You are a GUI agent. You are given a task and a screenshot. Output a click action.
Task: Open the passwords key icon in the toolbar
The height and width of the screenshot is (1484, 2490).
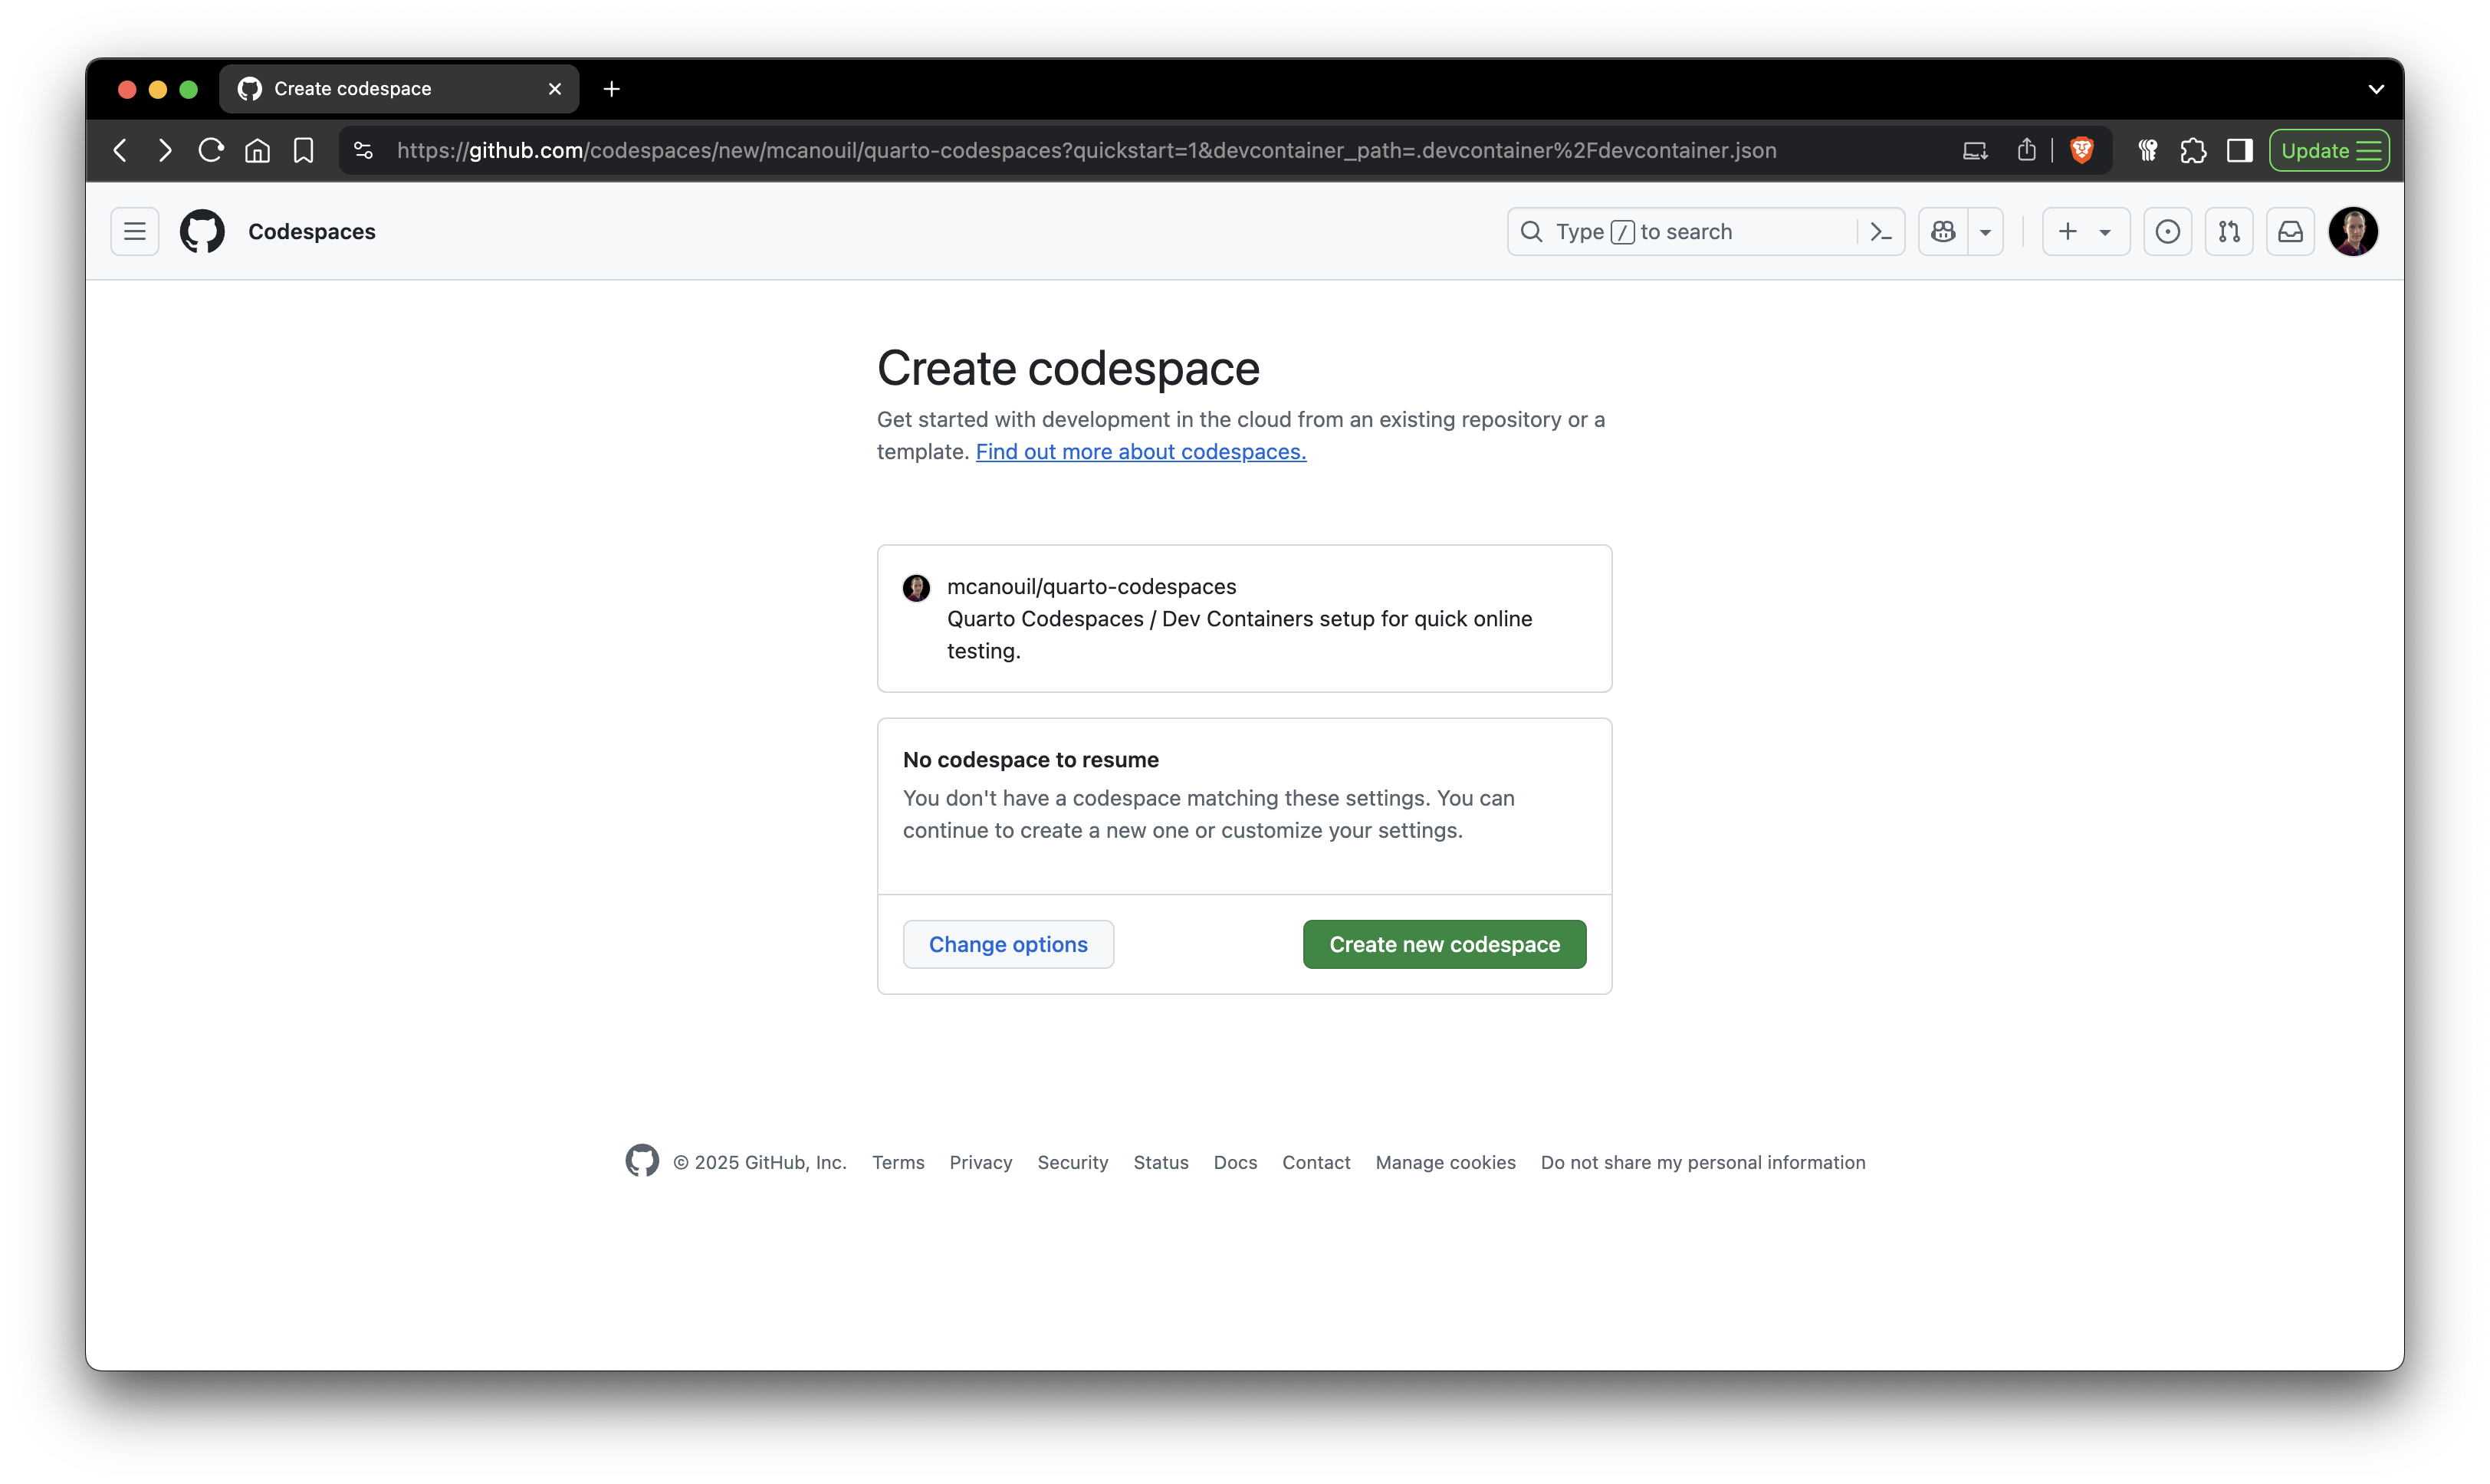pos(2147,150)
